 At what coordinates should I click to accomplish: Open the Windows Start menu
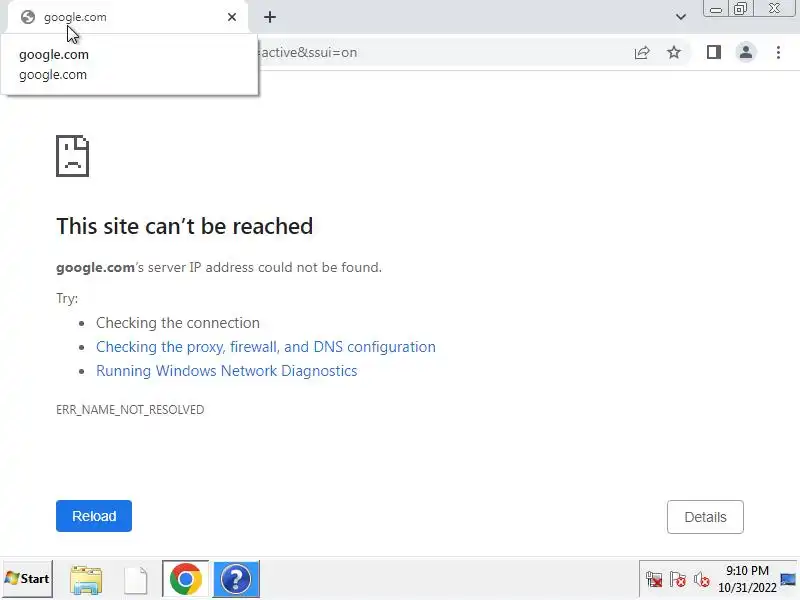tap(28, 579)
